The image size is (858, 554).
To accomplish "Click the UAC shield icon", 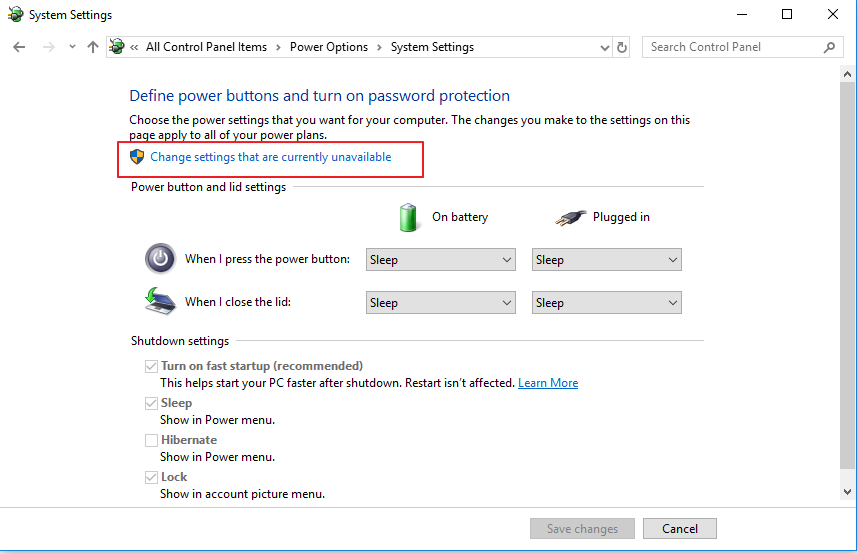I will 138,157.
